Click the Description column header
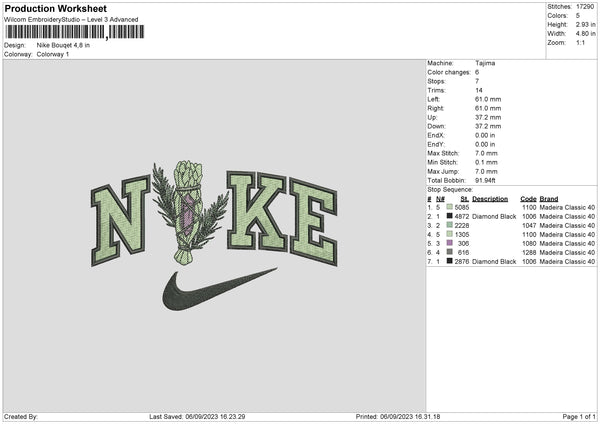Screen dimensions: 600x424 tap(490, 199)
